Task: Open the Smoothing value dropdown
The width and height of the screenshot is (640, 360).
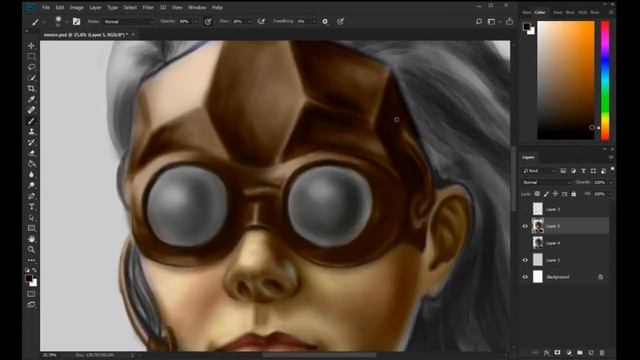Action: [x=314, y=22]
